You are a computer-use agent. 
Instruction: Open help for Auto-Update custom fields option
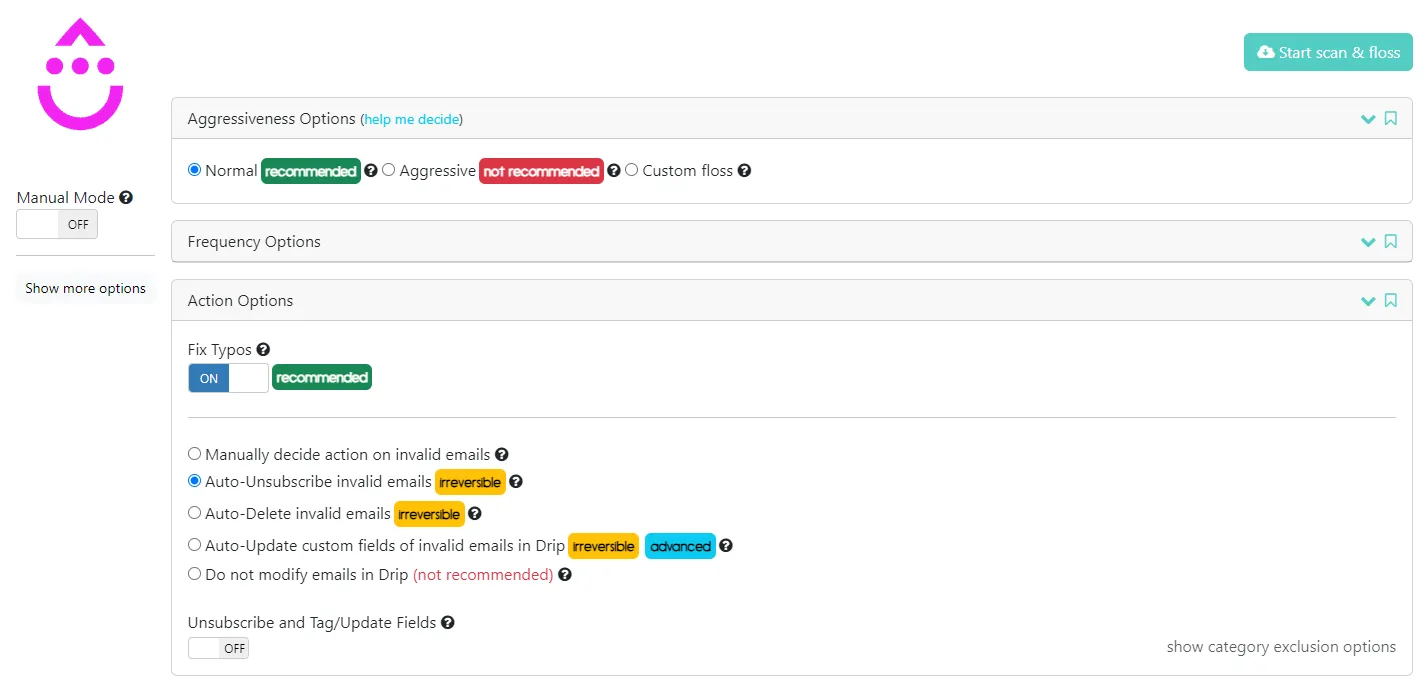(x=726, y=546)
